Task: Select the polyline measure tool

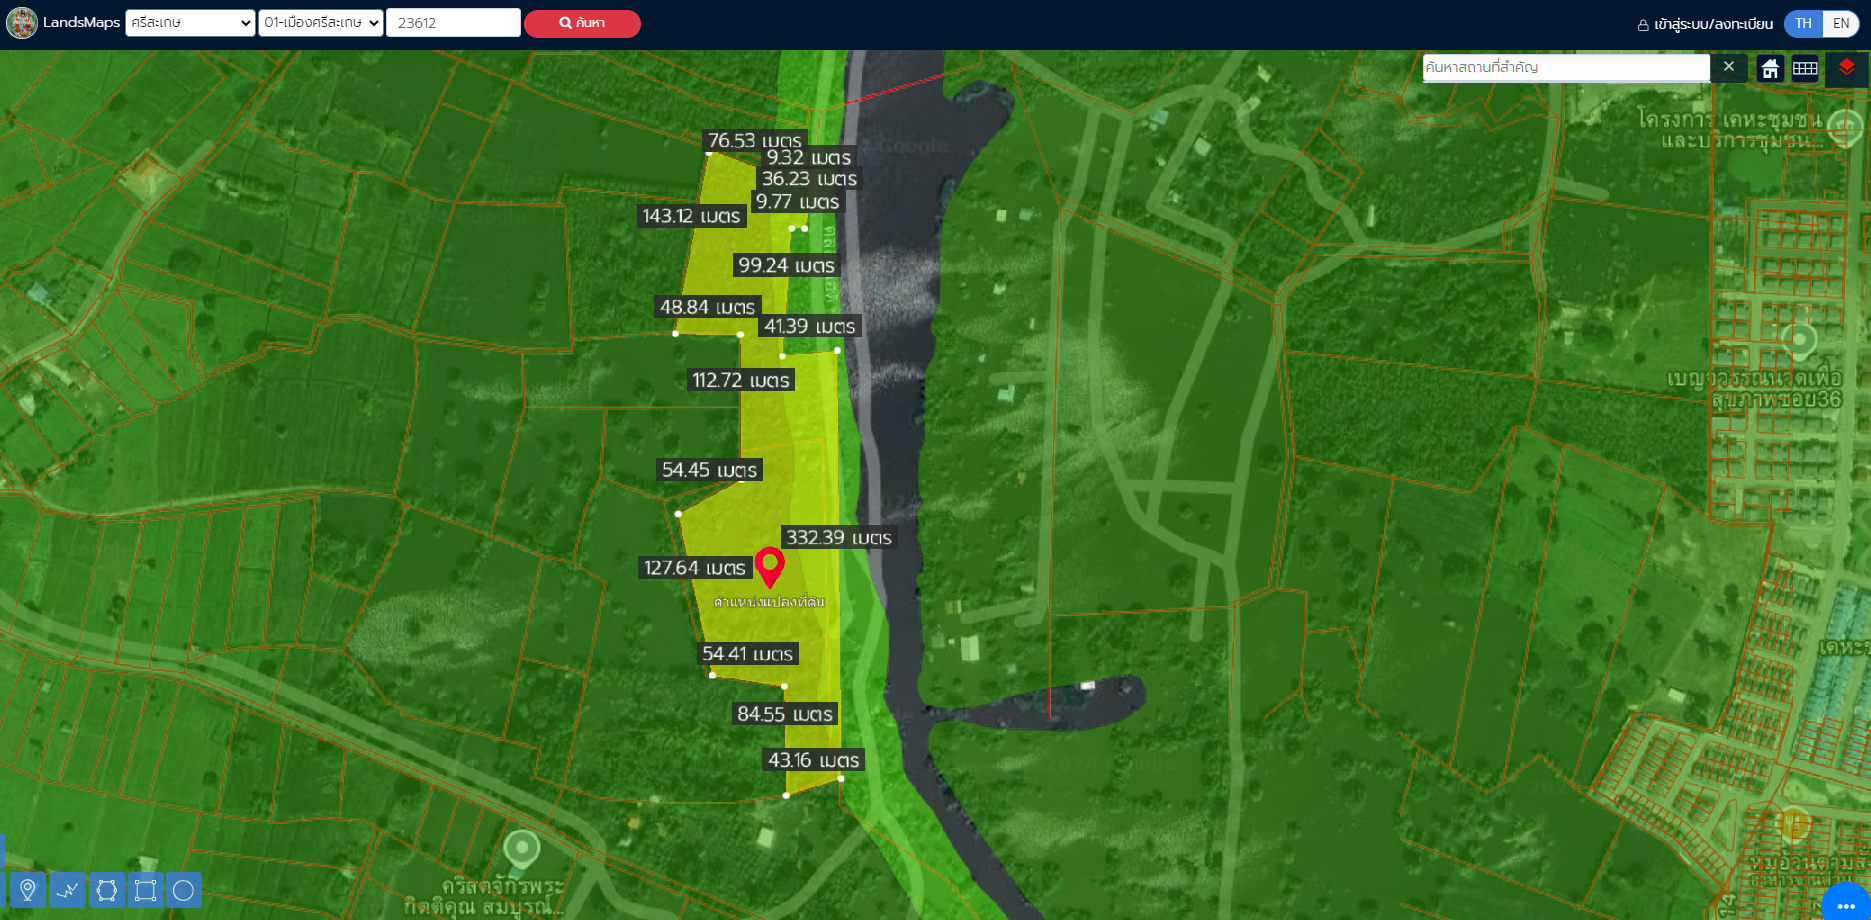Action: [x=67, y=890]
